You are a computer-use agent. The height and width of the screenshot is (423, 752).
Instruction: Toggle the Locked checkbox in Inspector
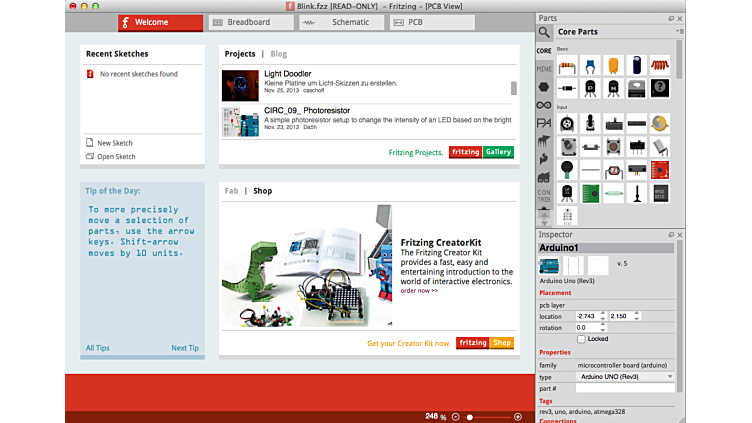(x=581, y=339)
